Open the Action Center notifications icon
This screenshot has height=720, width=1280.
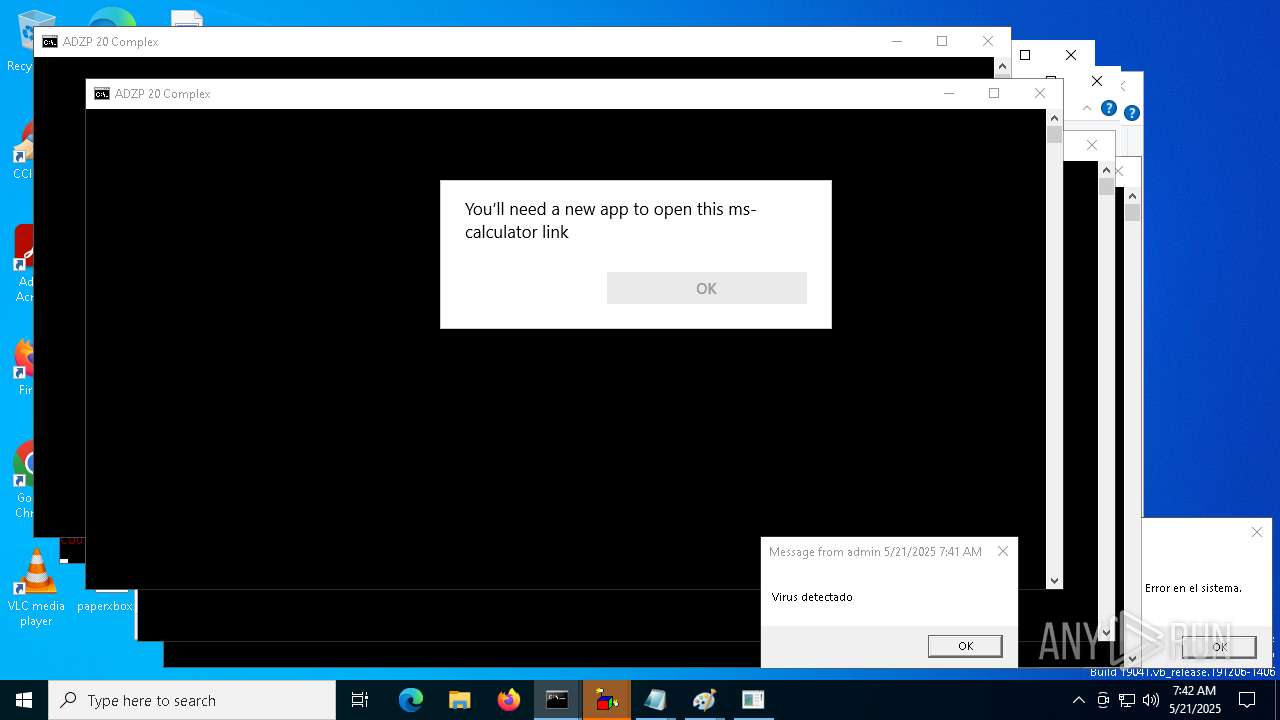pos(1247,700)
